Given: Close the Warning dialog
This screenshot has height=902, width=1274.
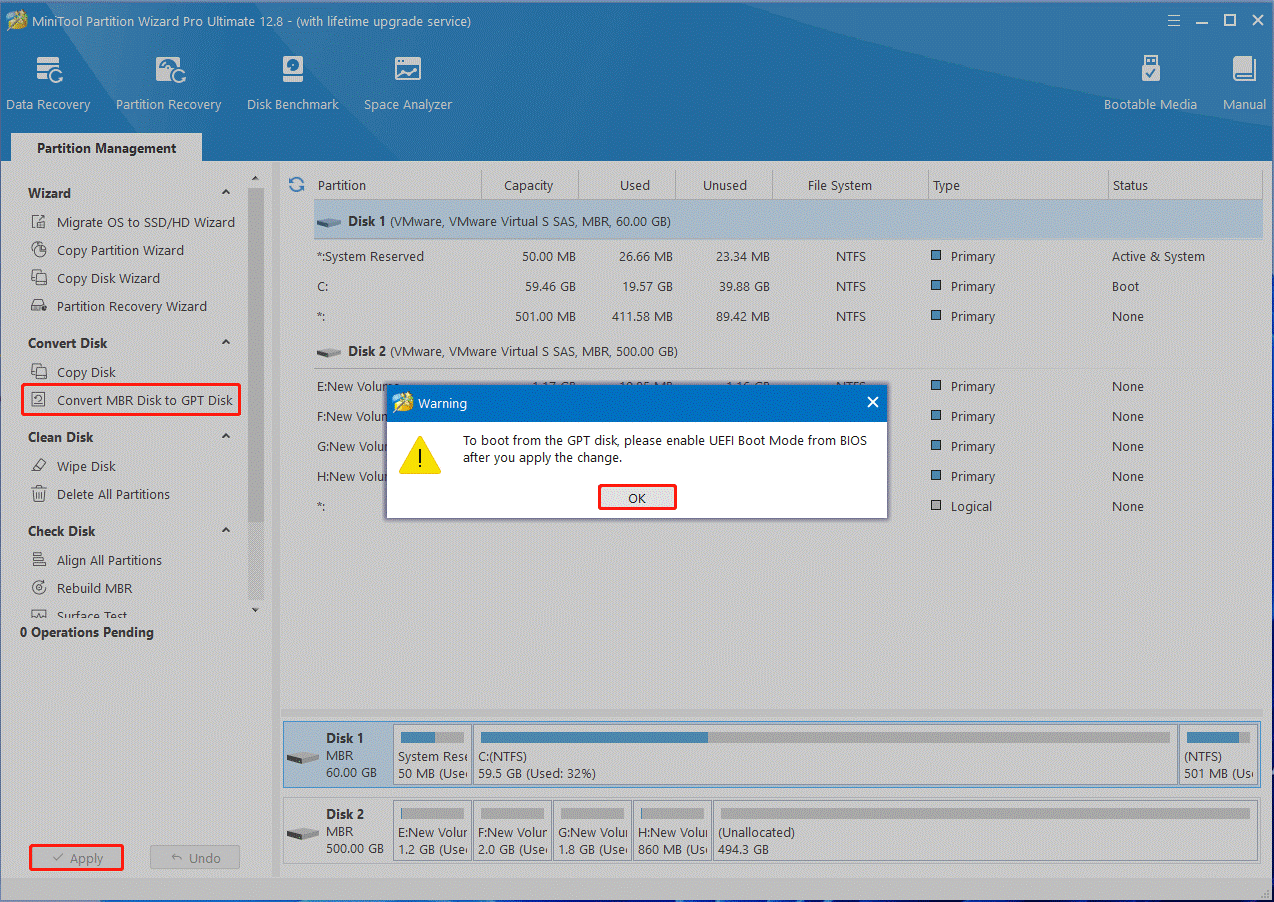Looking at the screenshot, I should tap(872, 403).
